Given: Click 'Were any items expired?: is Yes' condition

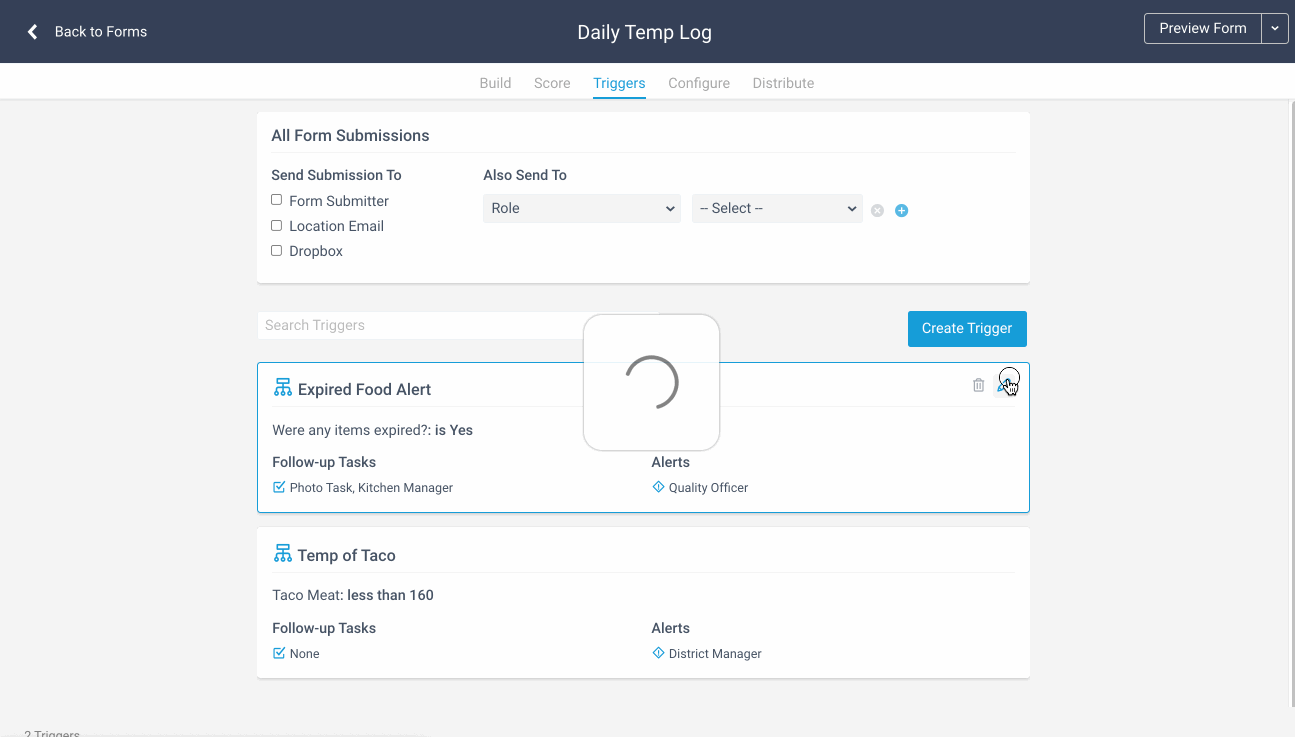Looking at the screenshot, I should pos(372,430).
